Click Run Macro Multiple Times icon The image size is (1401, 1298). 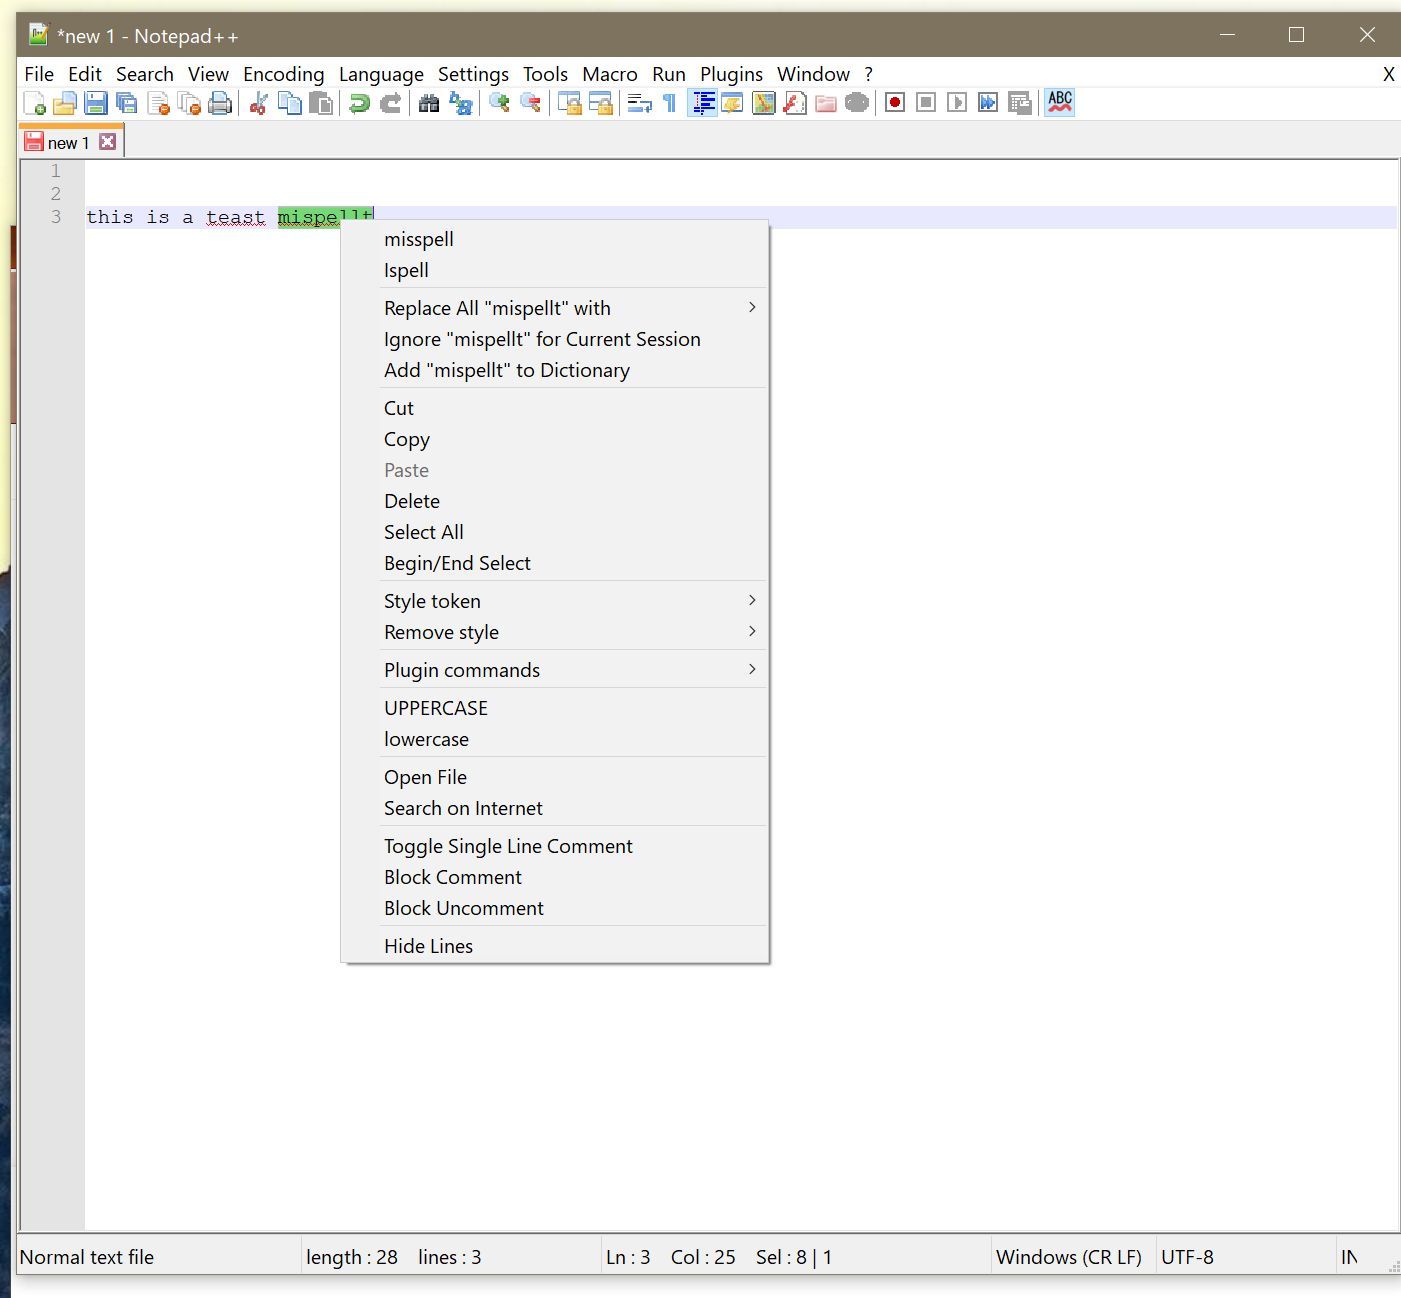(x=988, y=103)
